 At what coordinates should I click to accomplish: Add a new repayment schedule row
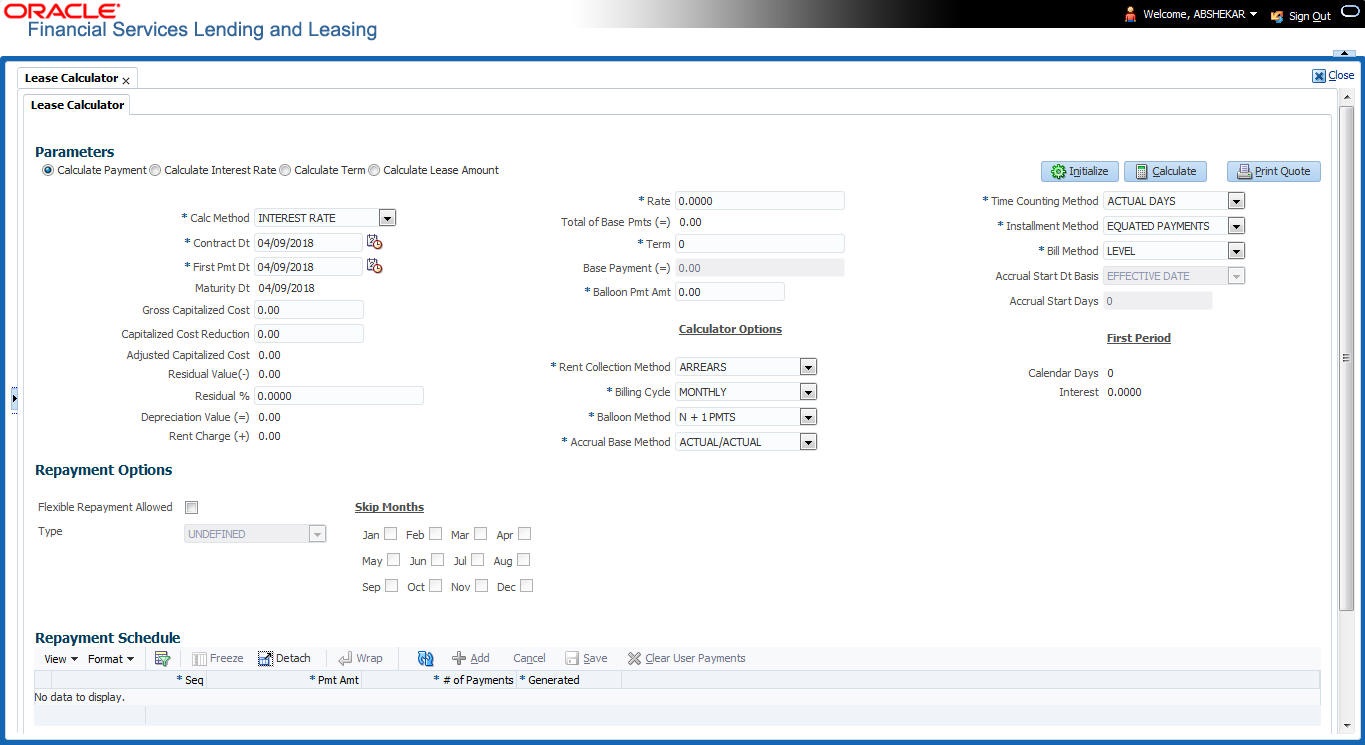[470, 657]
